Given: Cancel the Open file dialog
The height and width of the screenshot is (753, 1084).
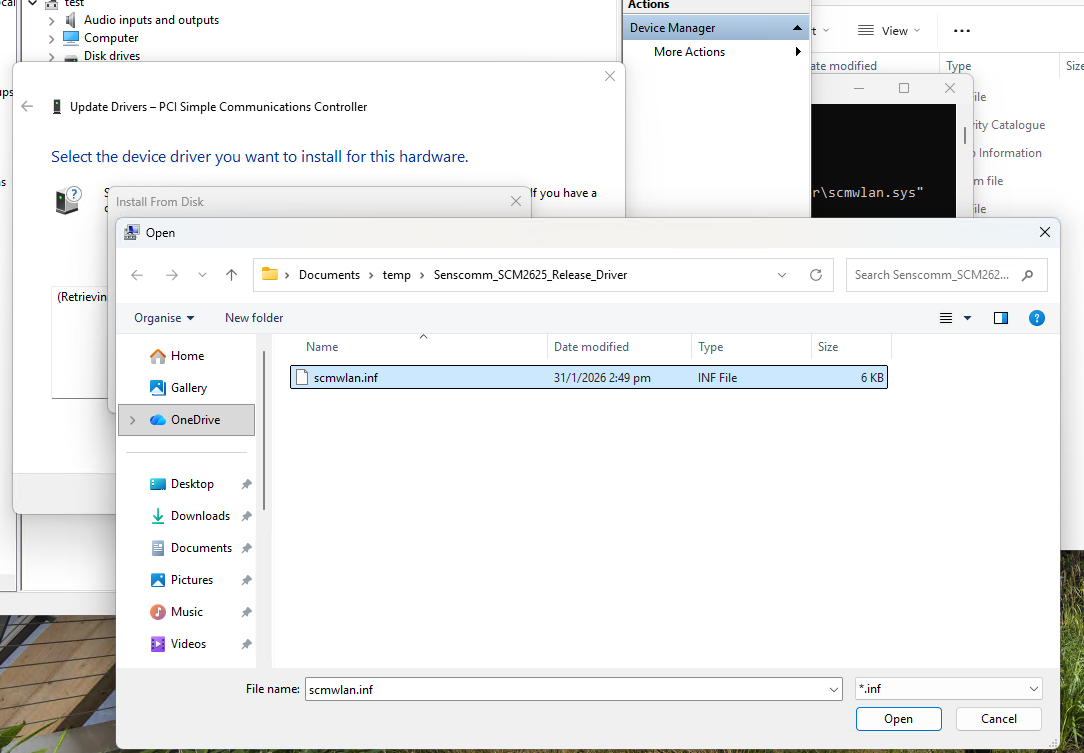Looking at the screenshot, I should pyautogui.click(x=998, y=718).
